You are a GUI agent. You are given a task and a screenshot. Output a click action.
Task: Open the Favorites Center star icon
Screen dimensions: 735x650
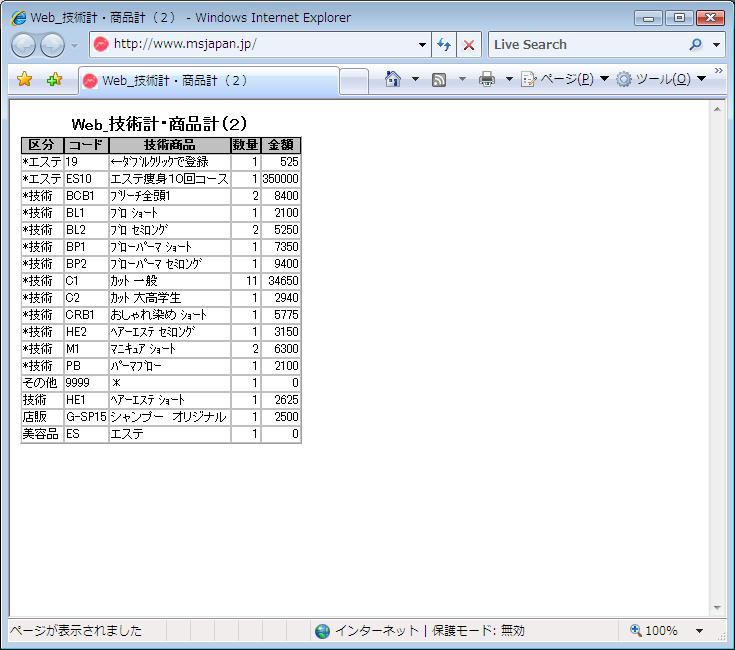coord(24,80)
